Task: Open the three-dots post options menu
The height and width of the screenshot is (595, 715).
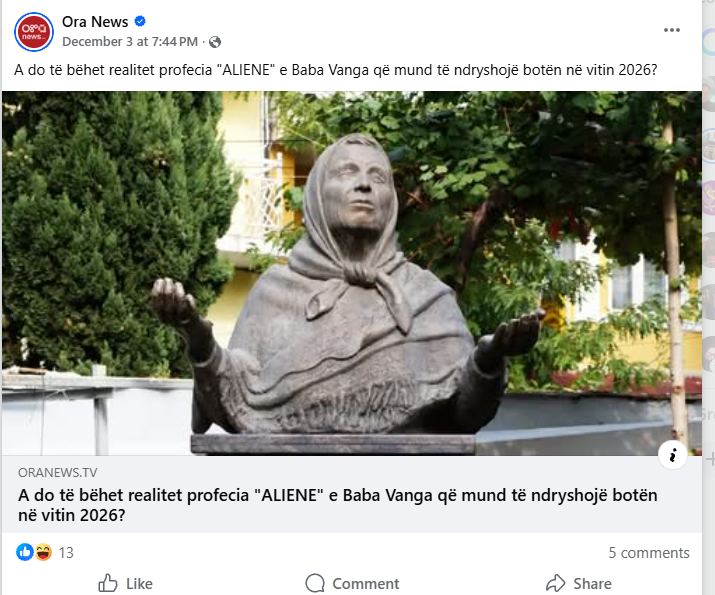Action: pyautogui.click(x=672, y=30)
